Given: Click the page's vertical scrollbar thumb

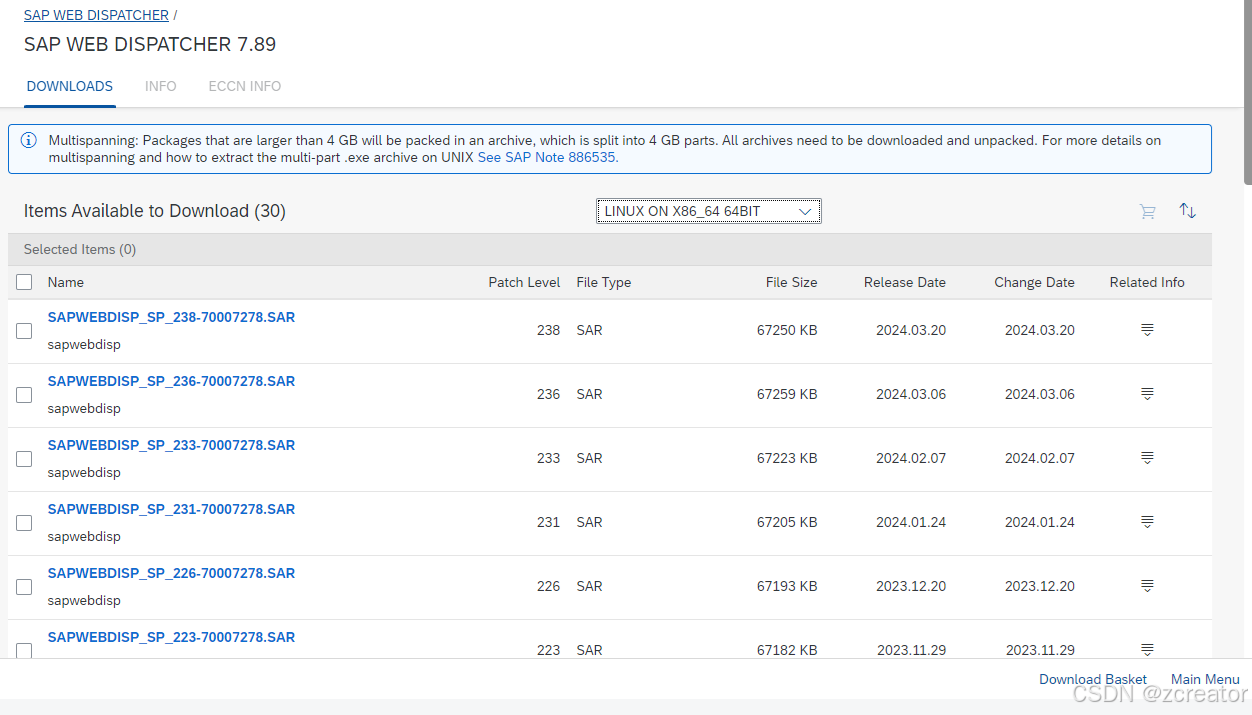Looking at the screenshot, I should [1247, 92].
